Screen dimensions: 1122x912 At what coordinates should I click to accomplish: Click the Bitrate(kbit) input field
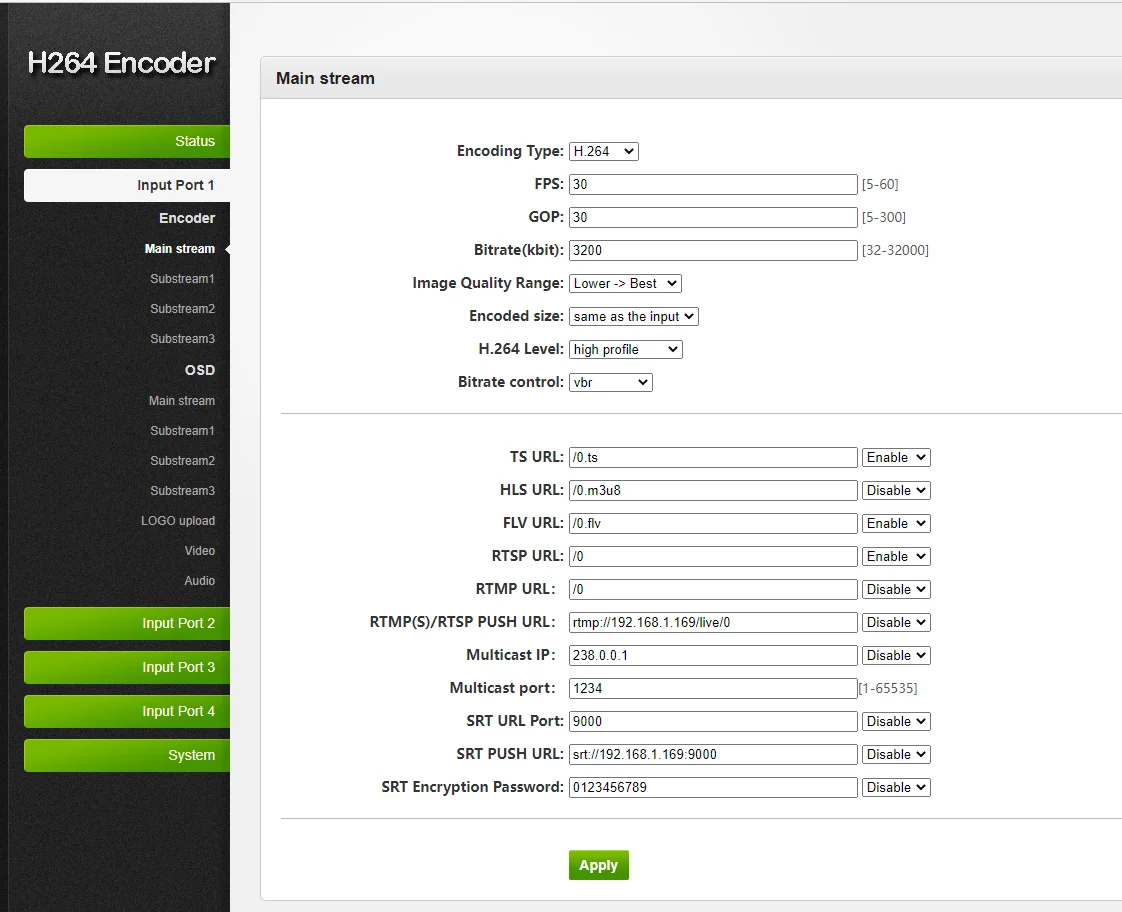(713, 250)
